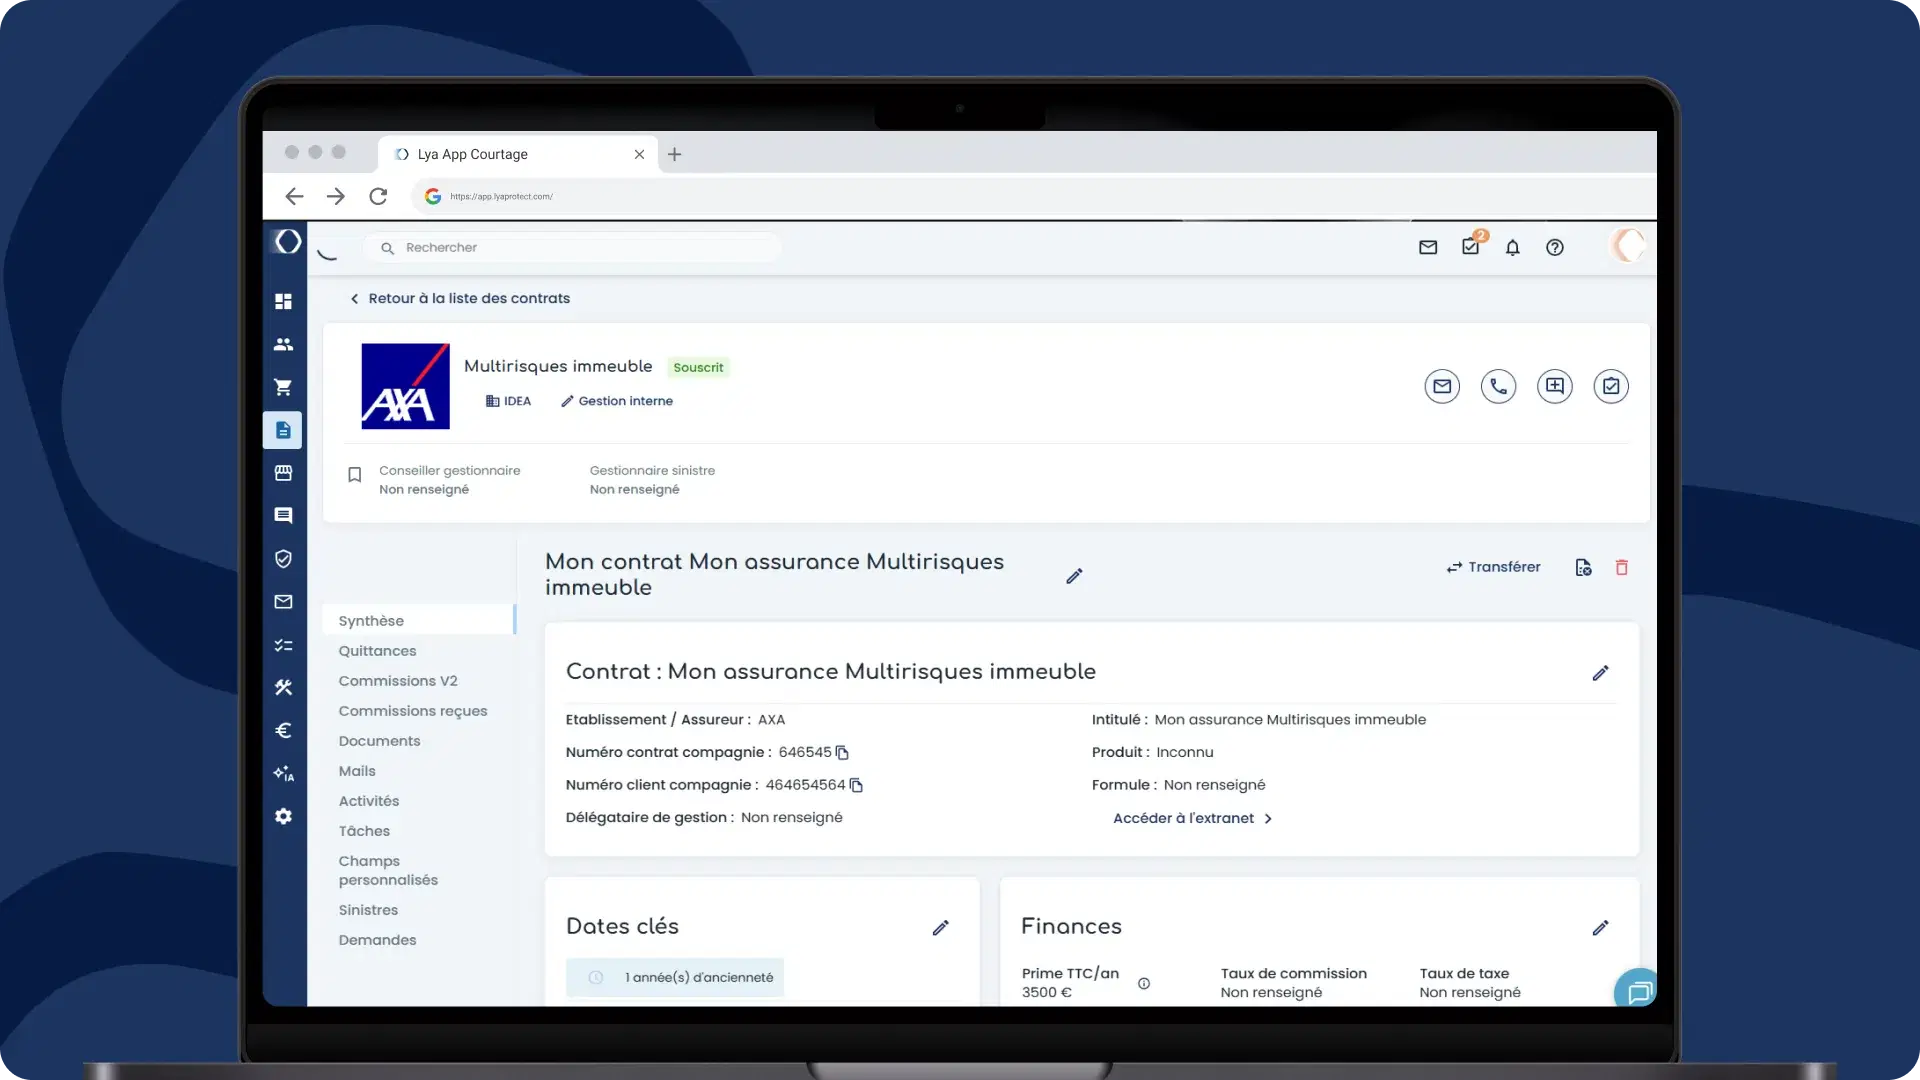Screen dimensions: 1920x1080
Task: Open the mail envelope icon in sidebar
Action: point(283,602)
